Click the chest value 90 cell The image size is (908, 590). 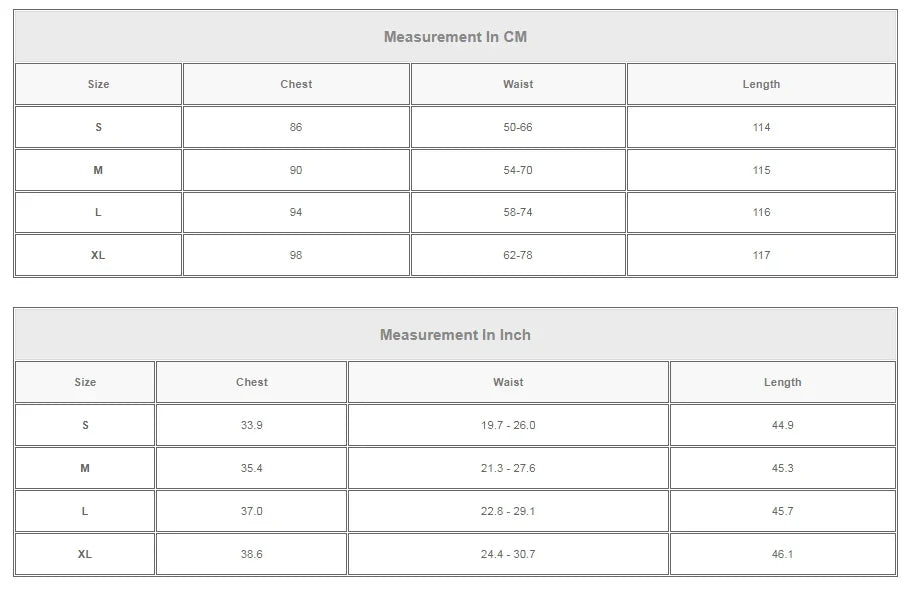[296, 170]
